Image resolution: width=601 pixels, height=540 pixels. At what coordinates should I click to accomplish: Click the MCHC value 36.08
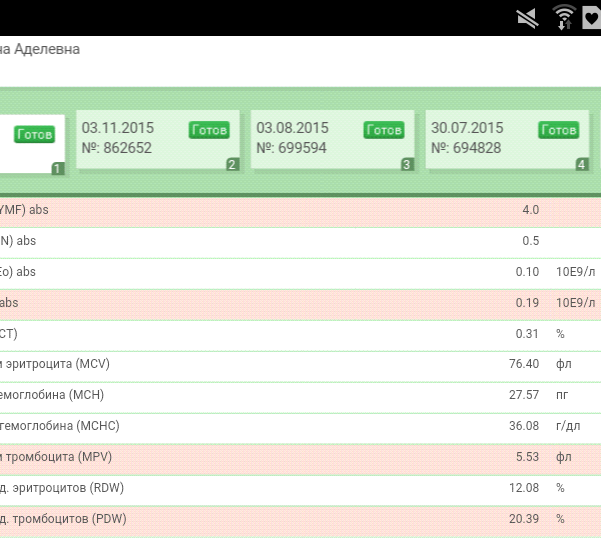click(x=524, y=426)
